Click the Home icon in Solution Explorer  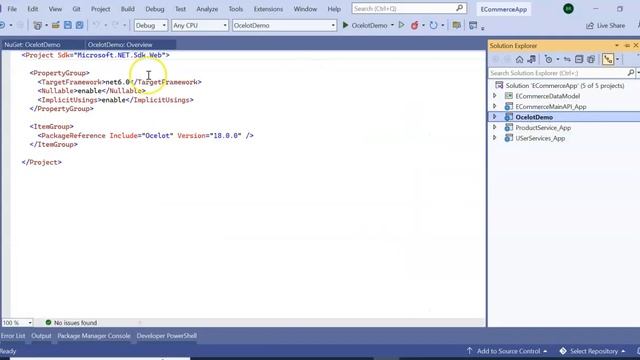tap(519, 60)
